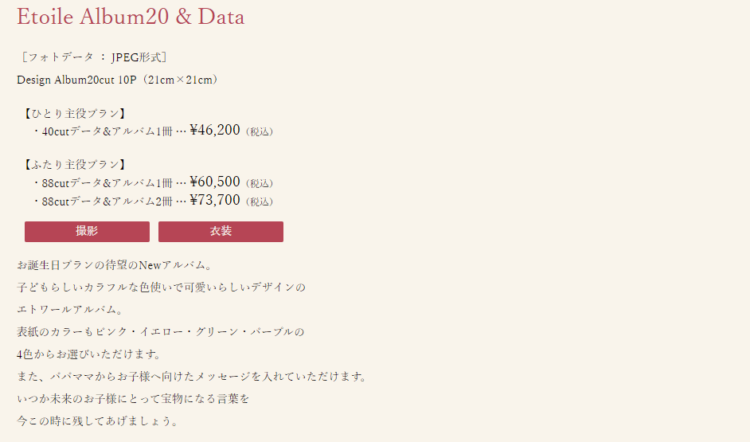
Task: Click the ¥46,200 price
Action: pos(215,130)
